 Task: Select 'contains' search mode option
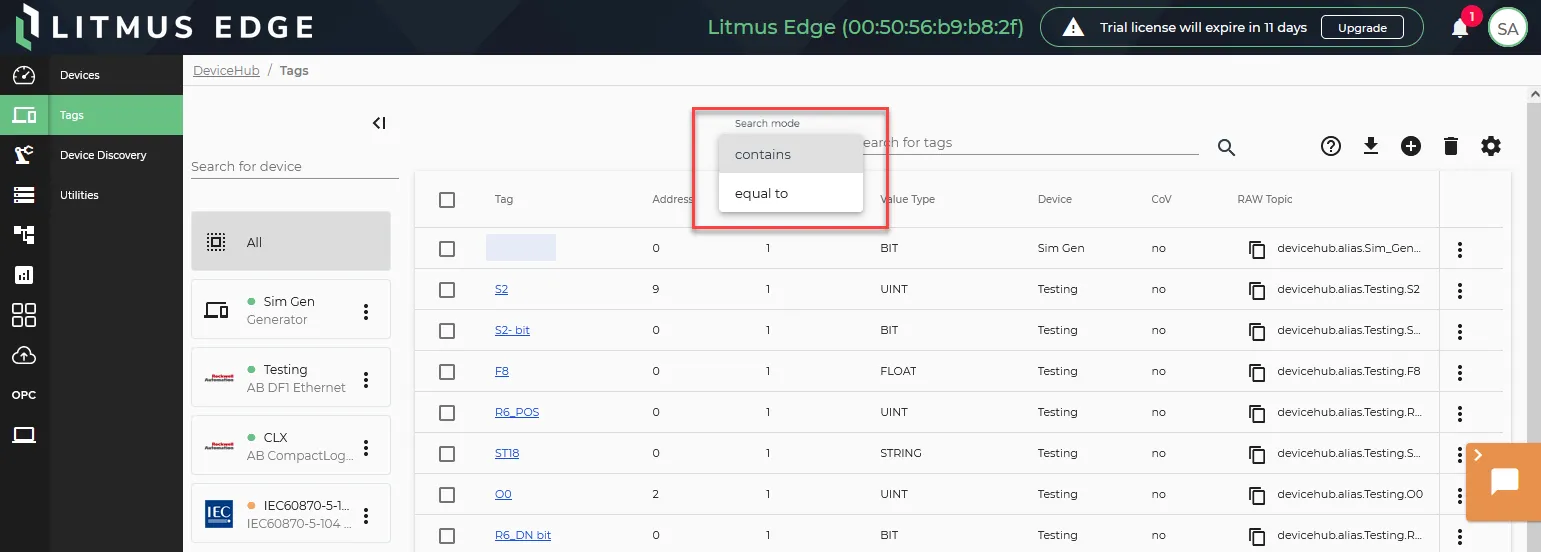(790, 154)
